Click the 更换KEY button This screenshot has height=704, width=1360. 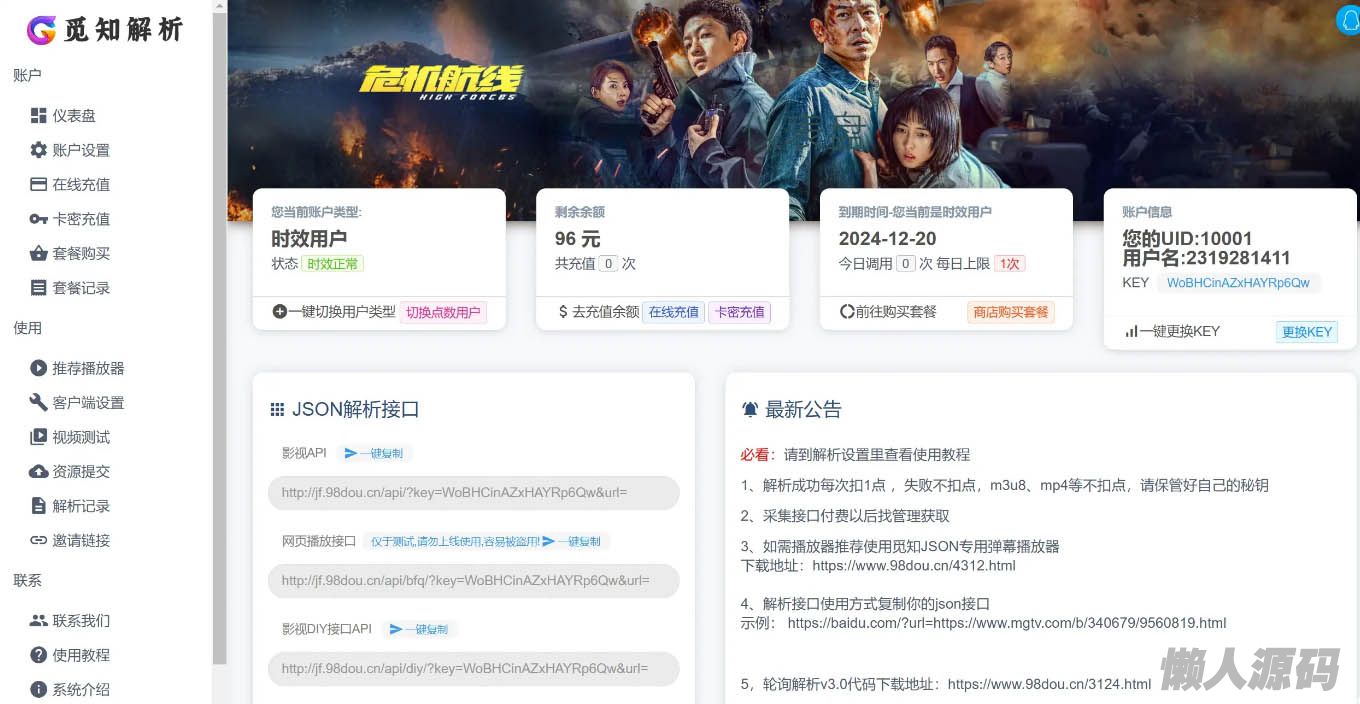(1307, 332)
